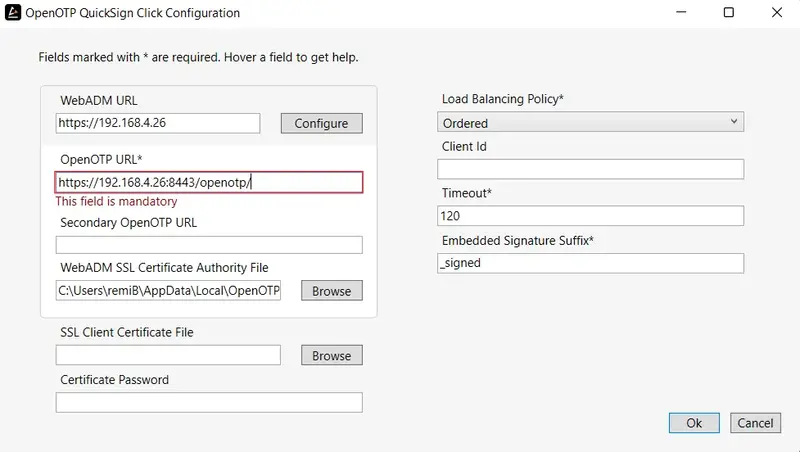Browse for the SSL Client Certificate File
Image resolution: width=800 pixels, height=452 pixels.
coord(332,355)
